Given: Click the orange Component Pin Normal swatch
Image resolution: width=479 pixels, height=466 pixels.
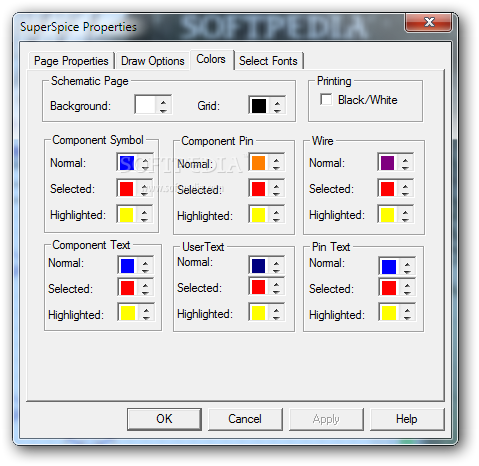Looking at the screenshot, I should click(x=258, y=163).
